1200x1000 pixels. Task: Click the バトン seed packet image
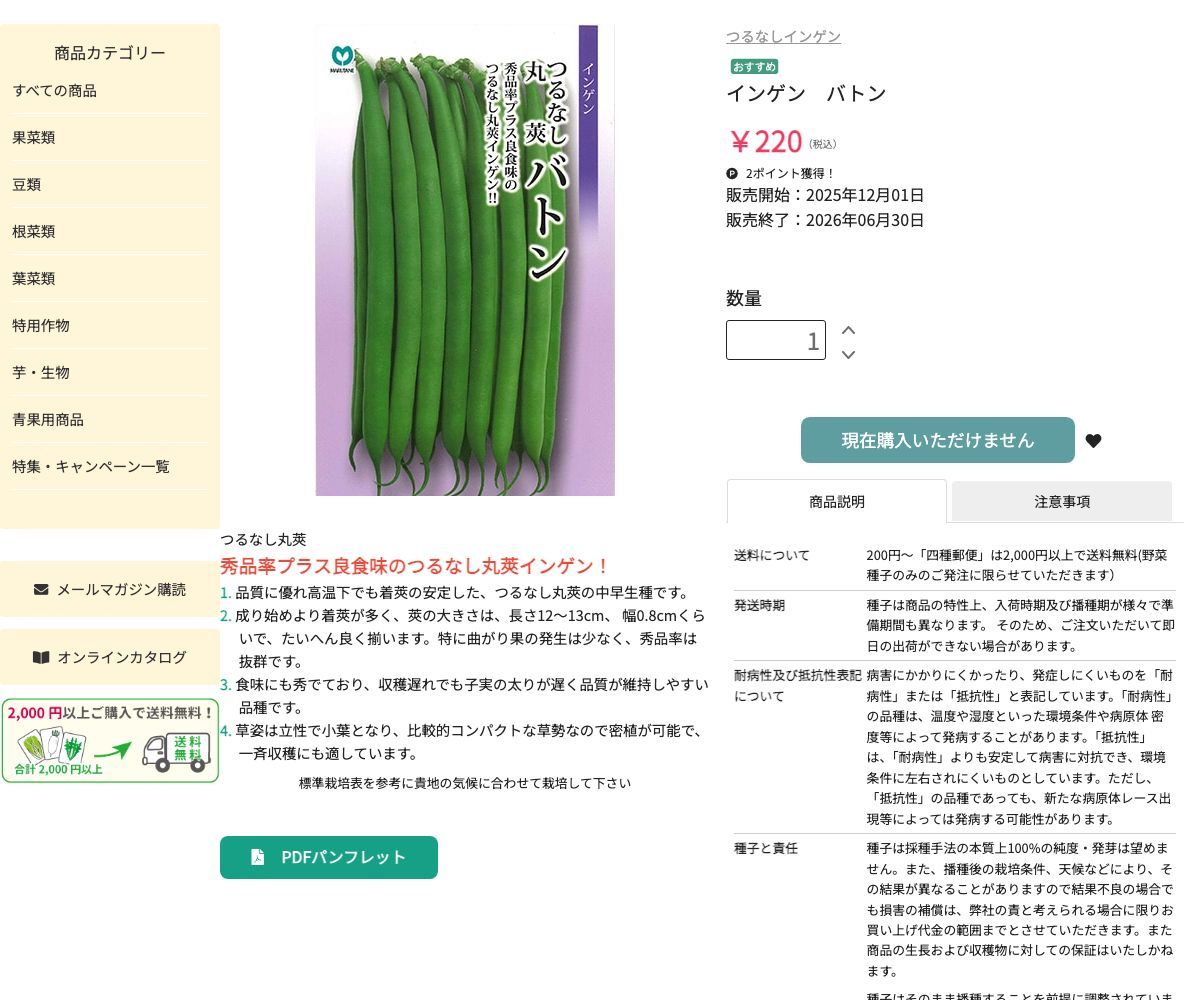(x=465, y=260)
